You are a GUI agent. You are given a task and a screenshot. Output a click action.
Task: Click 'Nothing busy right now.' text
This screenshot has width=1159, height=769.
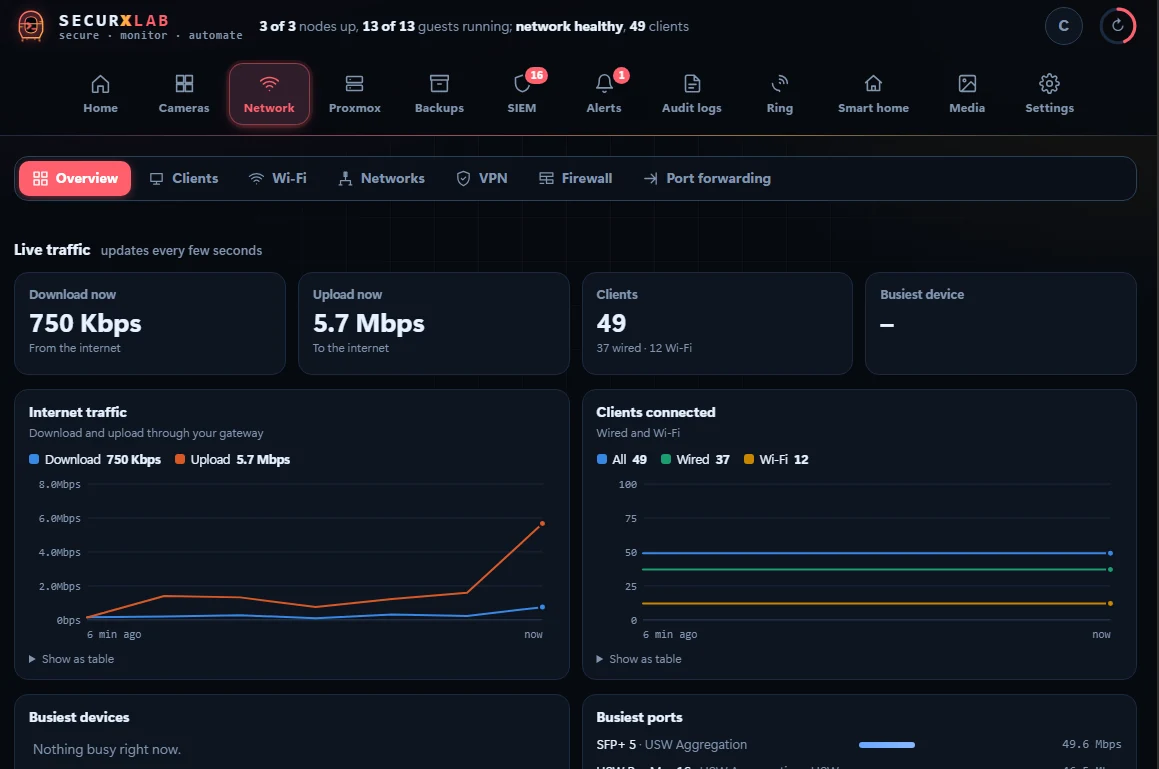(x=107, y=749)
